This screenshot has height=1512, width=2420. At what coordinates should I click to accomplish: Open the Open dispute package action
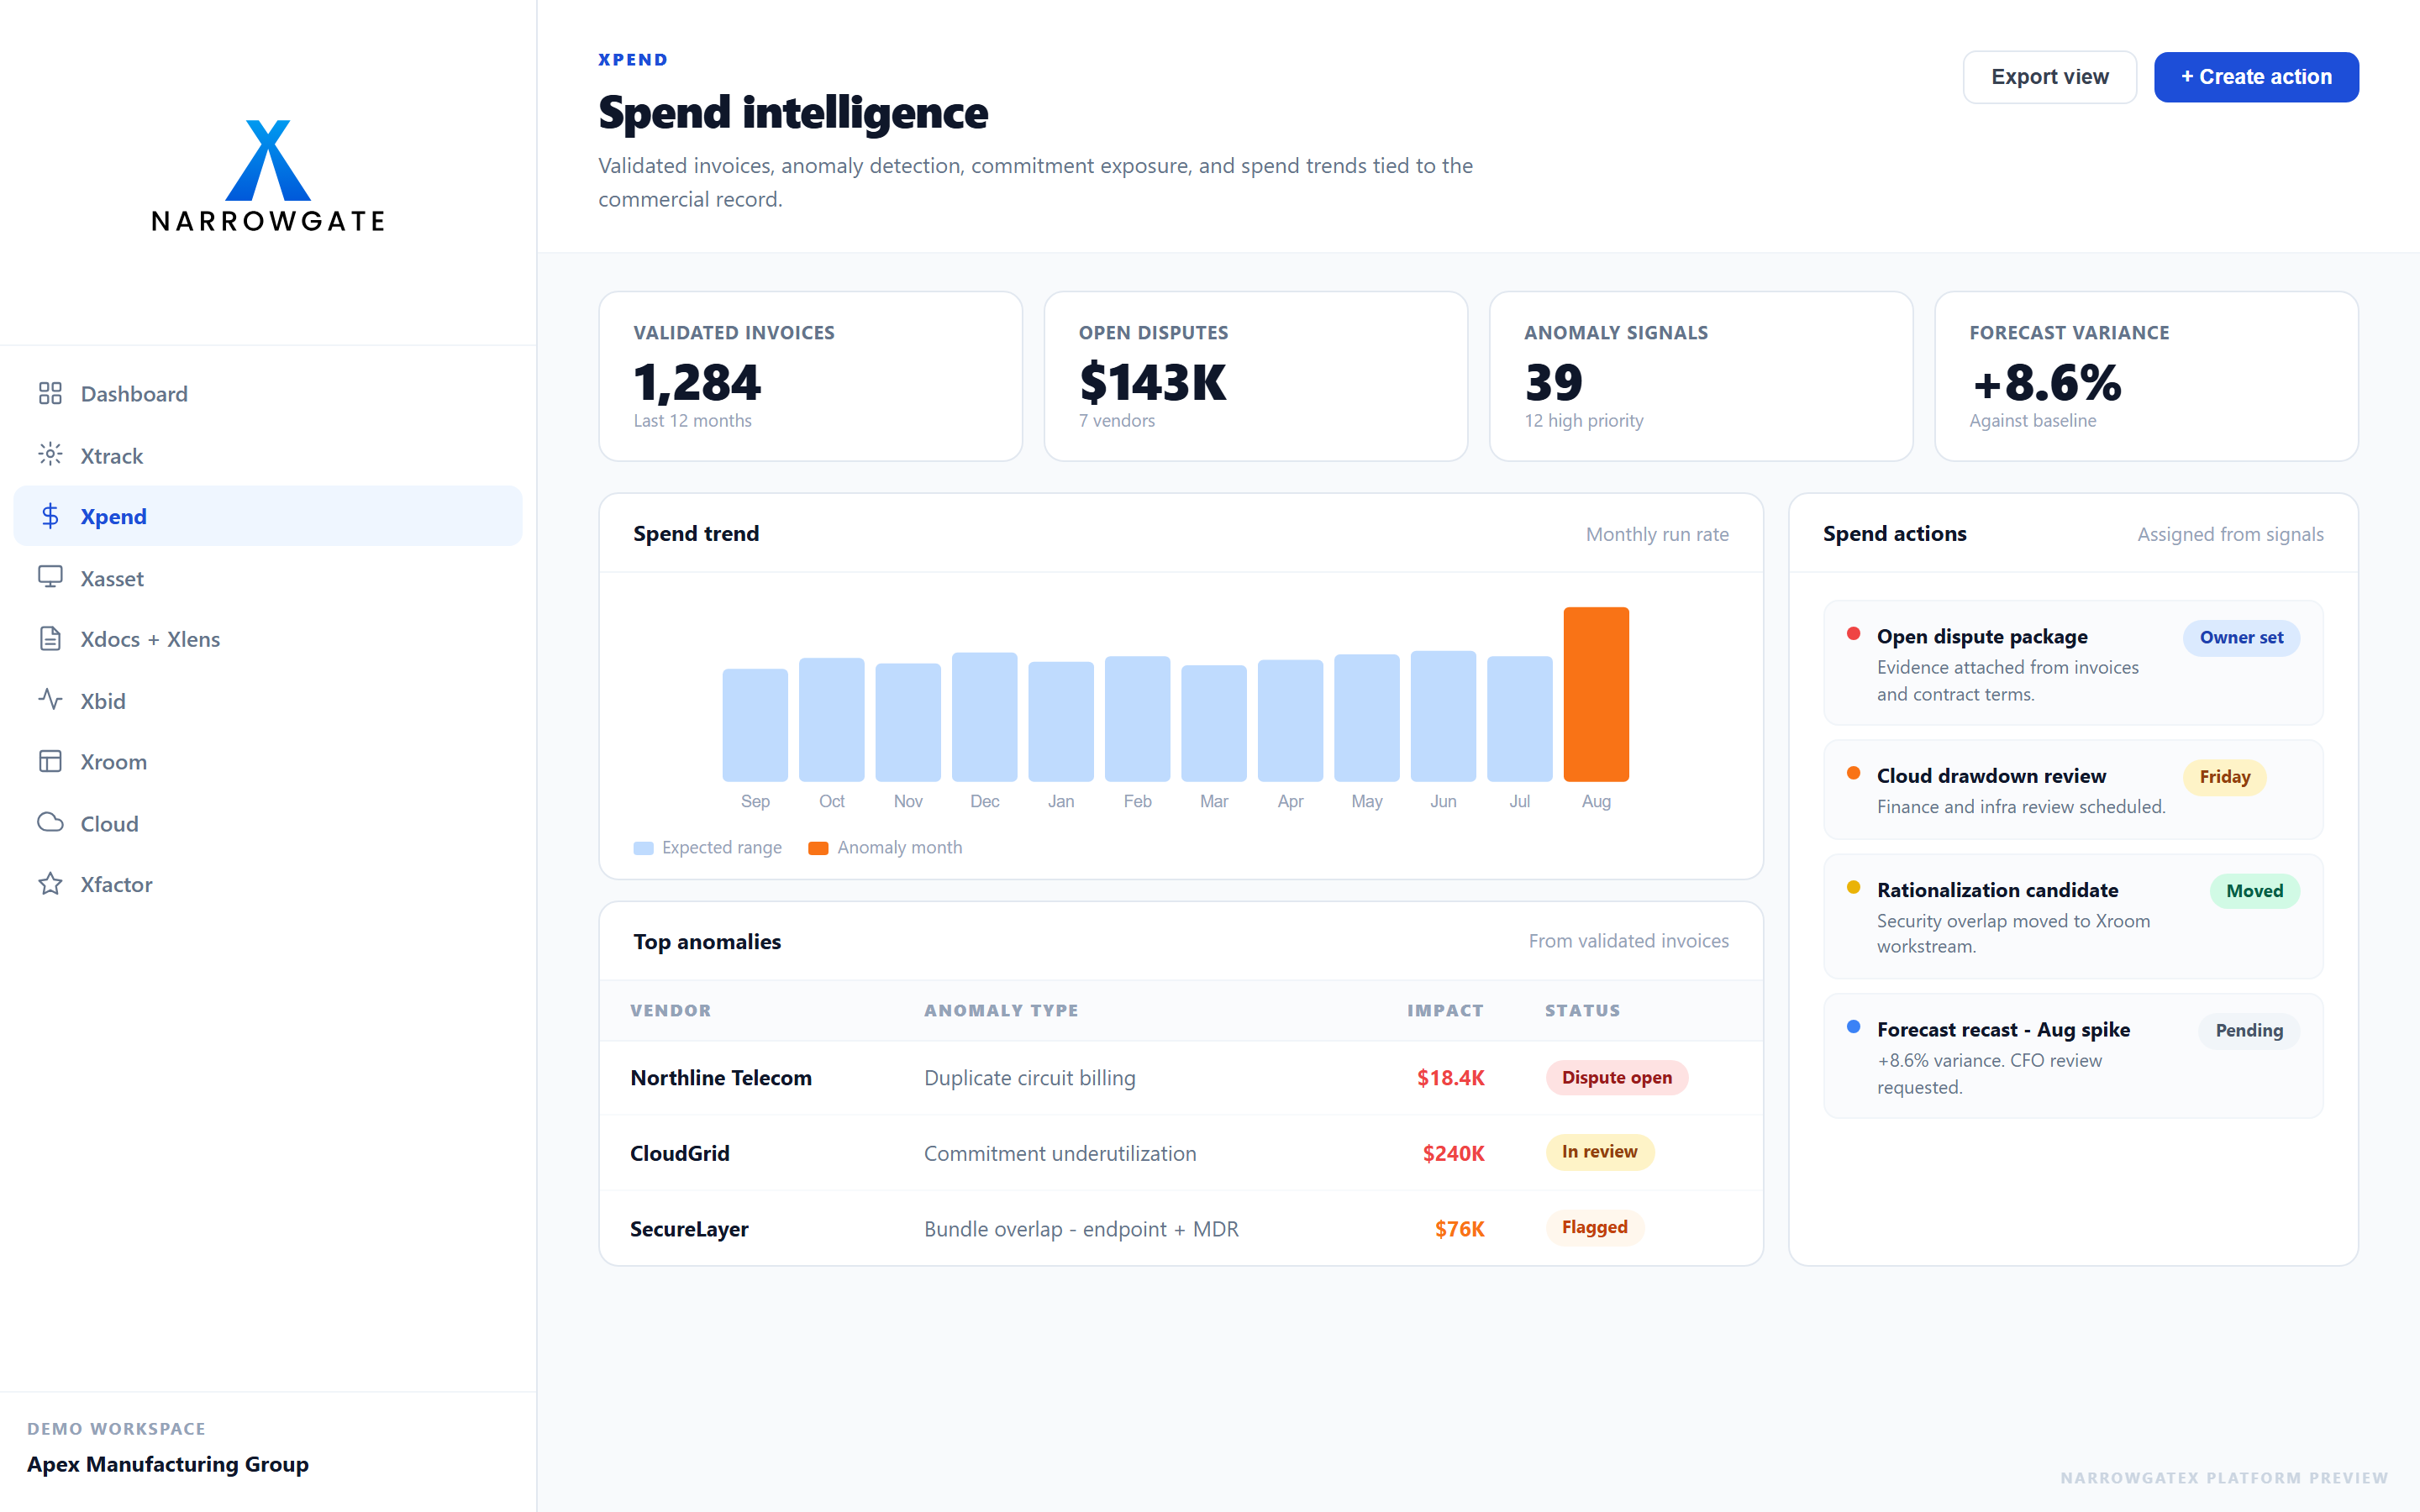pyautogui.click(x=2073, y=663)
